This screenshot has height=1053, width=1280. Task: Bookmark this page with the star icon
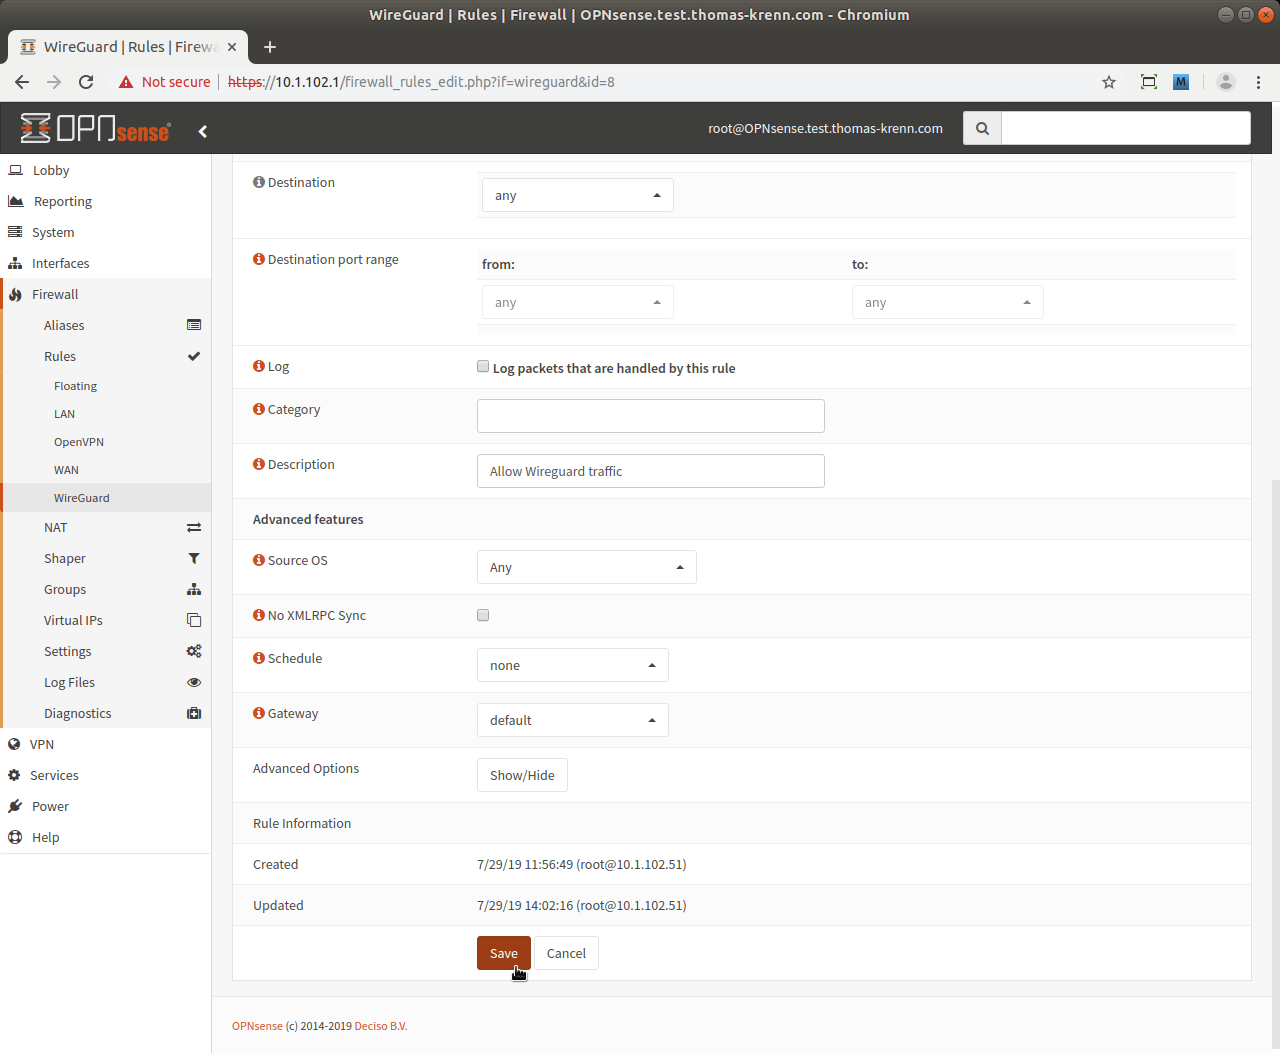(1108, 82)
